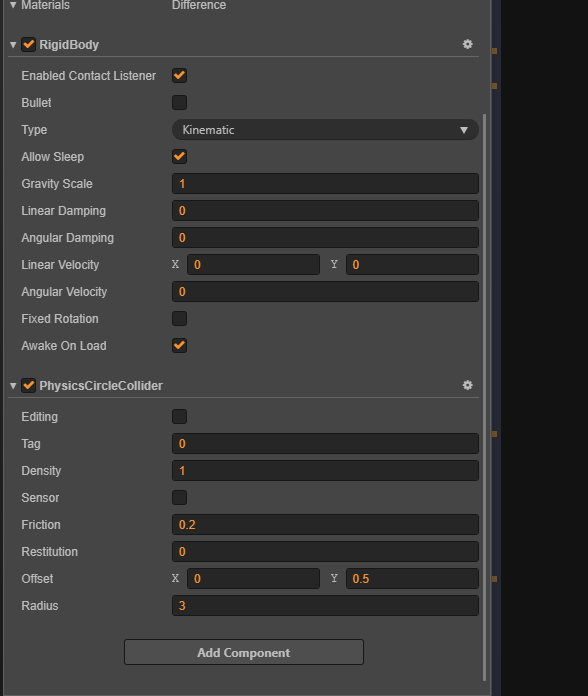Screen dimensions: 588x696
Task: Collapse the Materials list arrow
Action: pos(13,5)
